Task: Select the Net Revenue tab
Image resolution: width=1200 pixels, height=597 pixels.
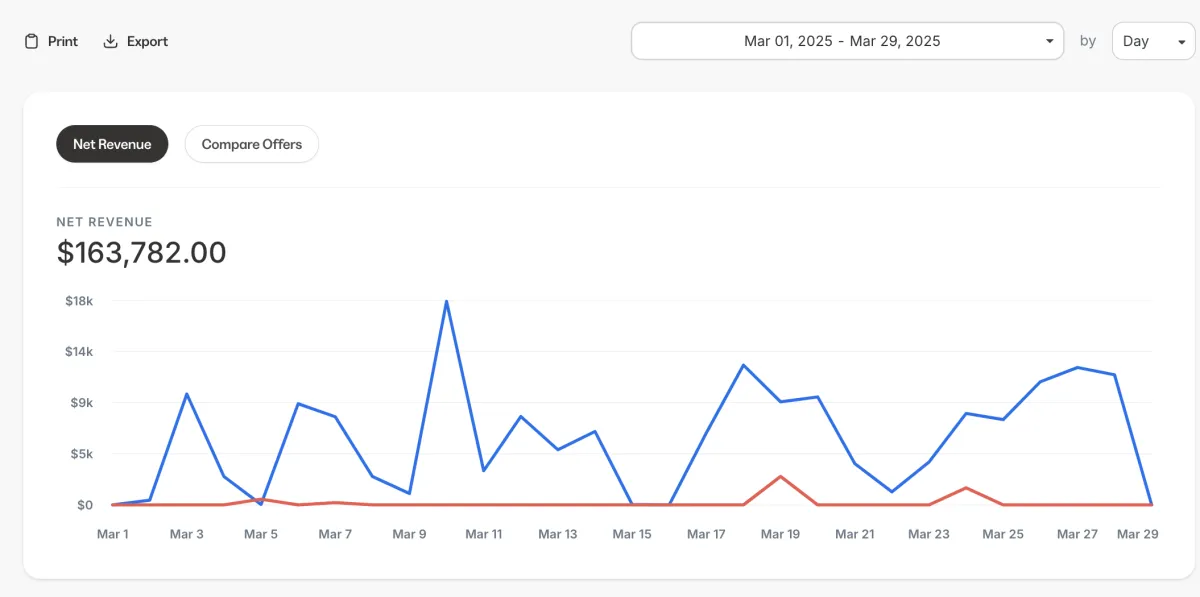Action: pos(112,144)
